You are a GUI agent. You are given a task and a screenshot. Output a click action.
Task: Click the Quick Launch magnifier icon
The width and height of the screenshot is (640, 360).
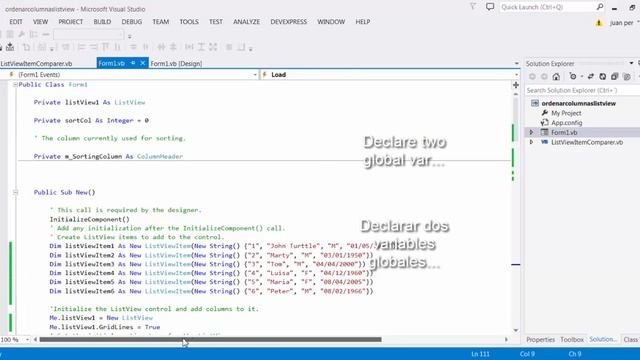(600, 7)
